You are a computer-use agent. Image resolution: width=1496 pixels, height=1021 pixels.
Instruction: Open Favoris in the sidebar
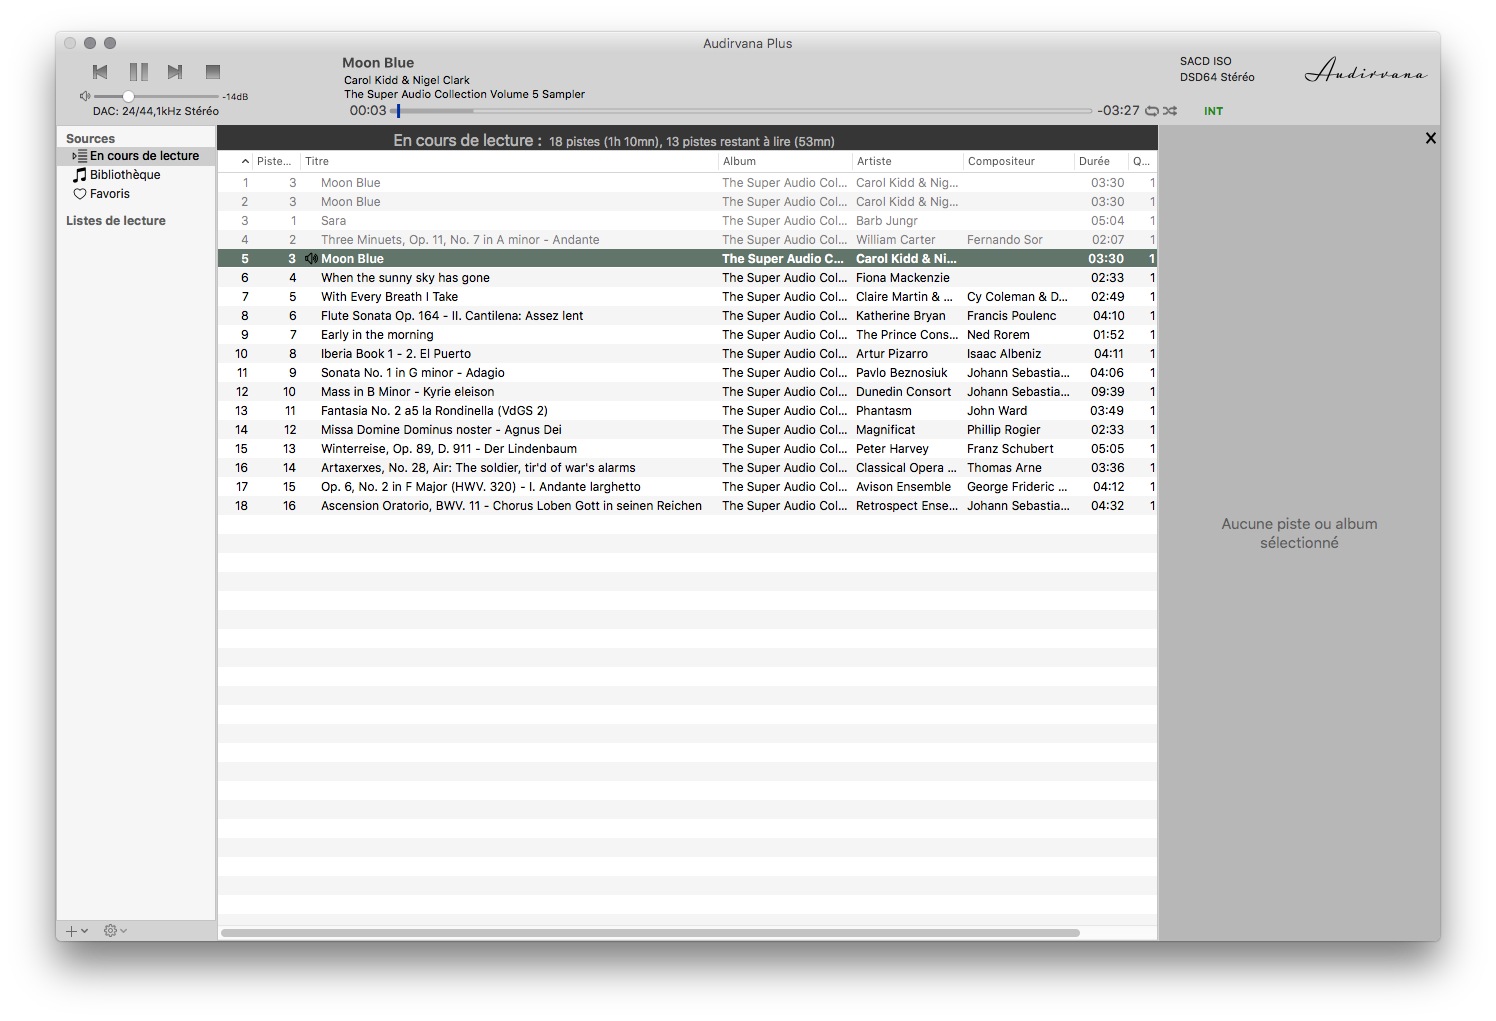[x=110, y=194]
